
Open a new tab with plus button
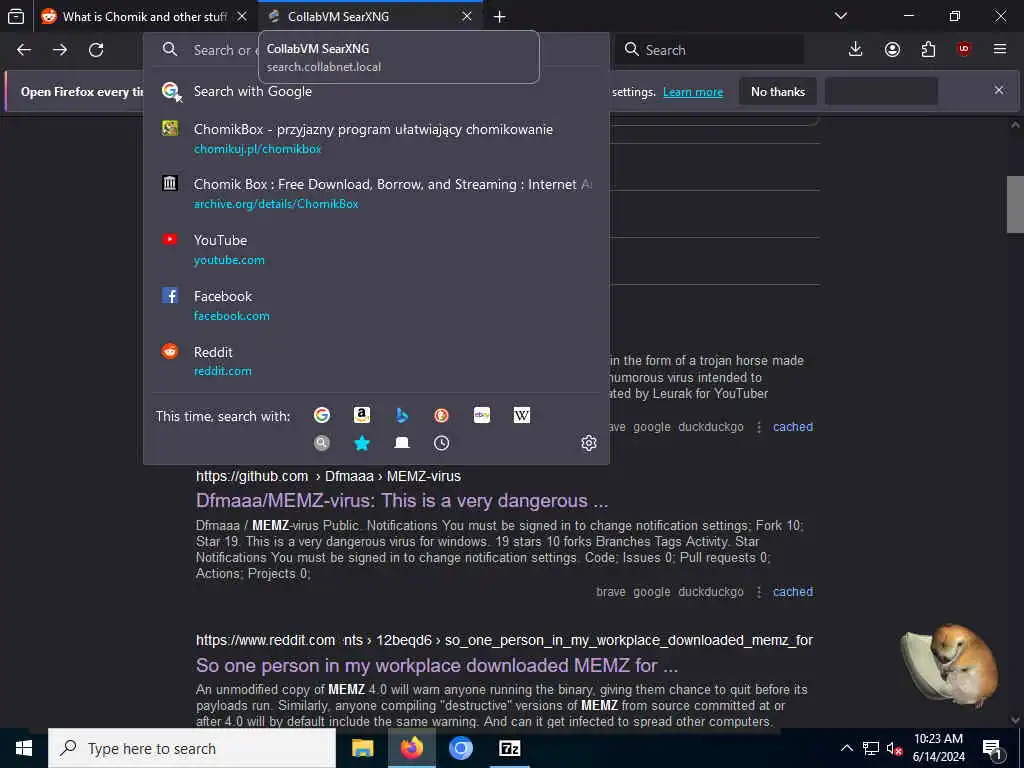tap(500, 16)
